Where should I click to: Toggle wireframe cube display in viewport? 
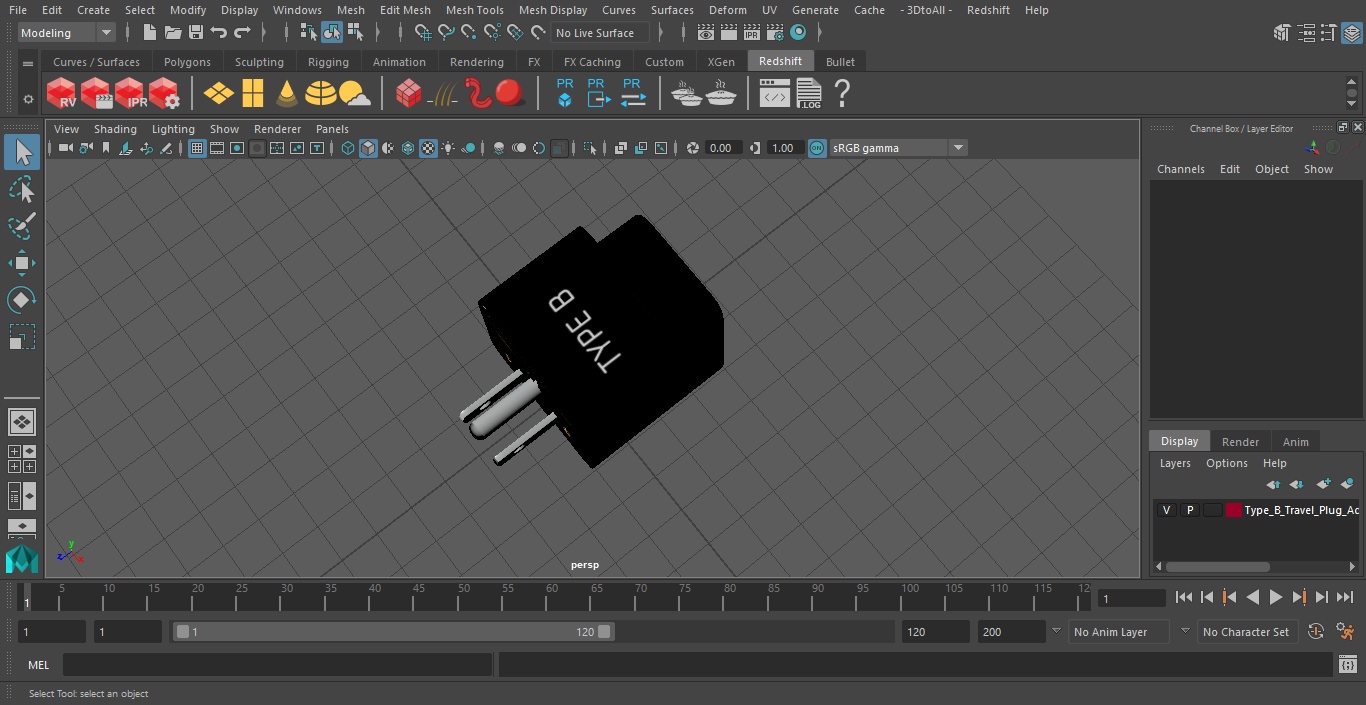(x=348, y=148)
